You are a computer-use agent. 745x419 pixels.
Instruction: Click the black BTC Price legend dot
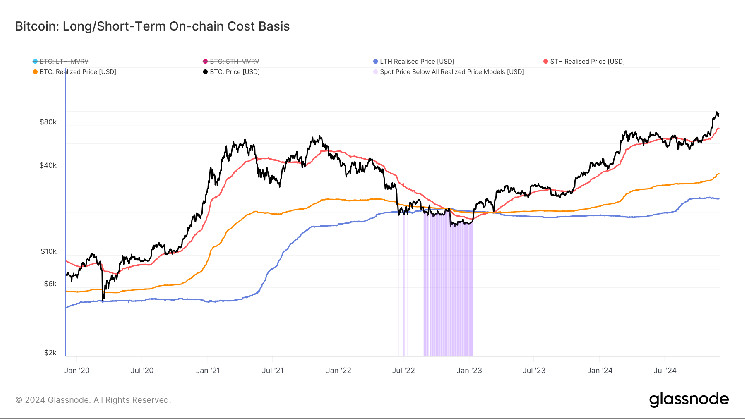pos(207,72)
